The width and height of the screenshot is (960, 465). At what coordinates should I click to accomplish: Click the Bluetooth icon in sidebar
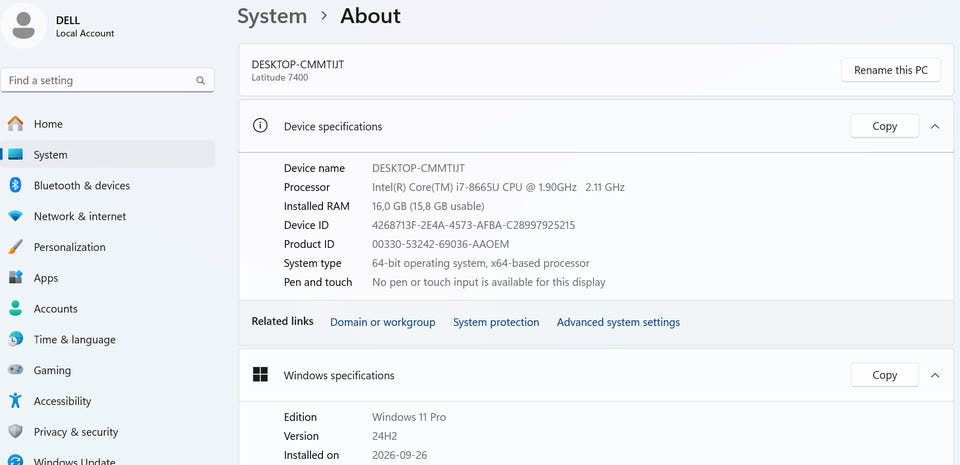point(15,185)
